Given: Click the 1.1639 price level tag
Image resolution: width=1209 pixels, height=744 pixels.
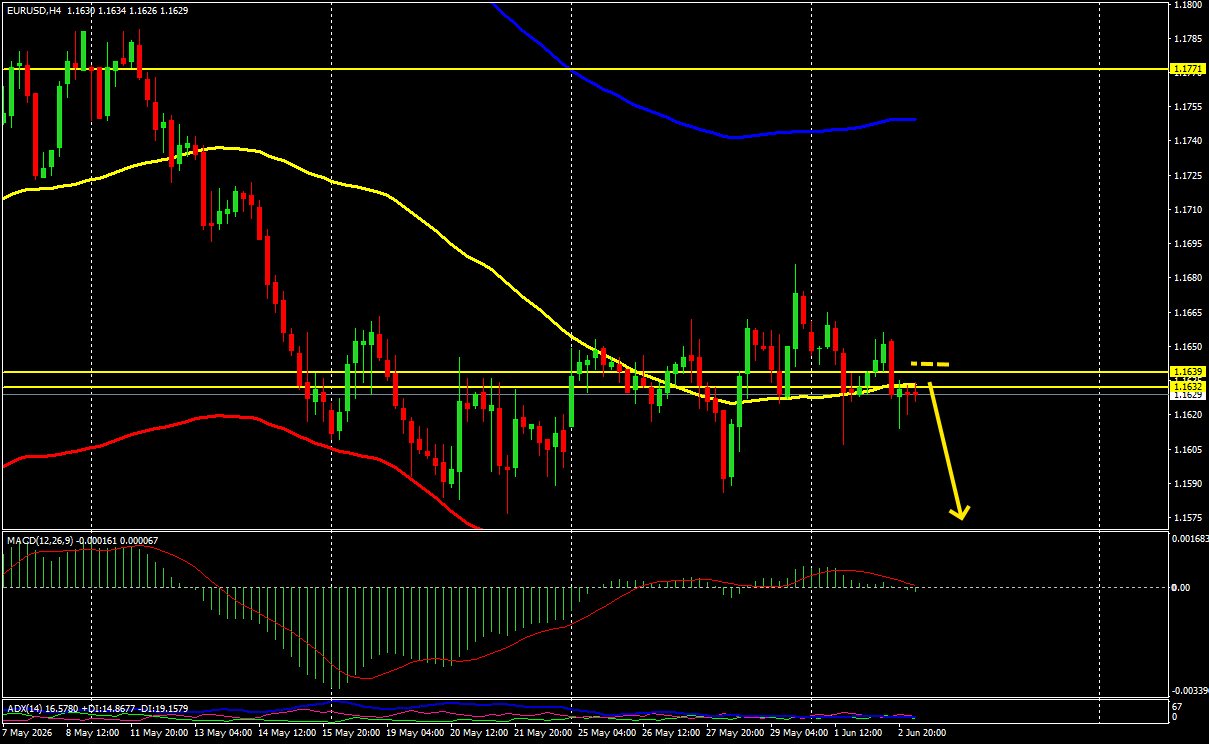Looking at the screenshot, I should click(x=1189, y=371).
